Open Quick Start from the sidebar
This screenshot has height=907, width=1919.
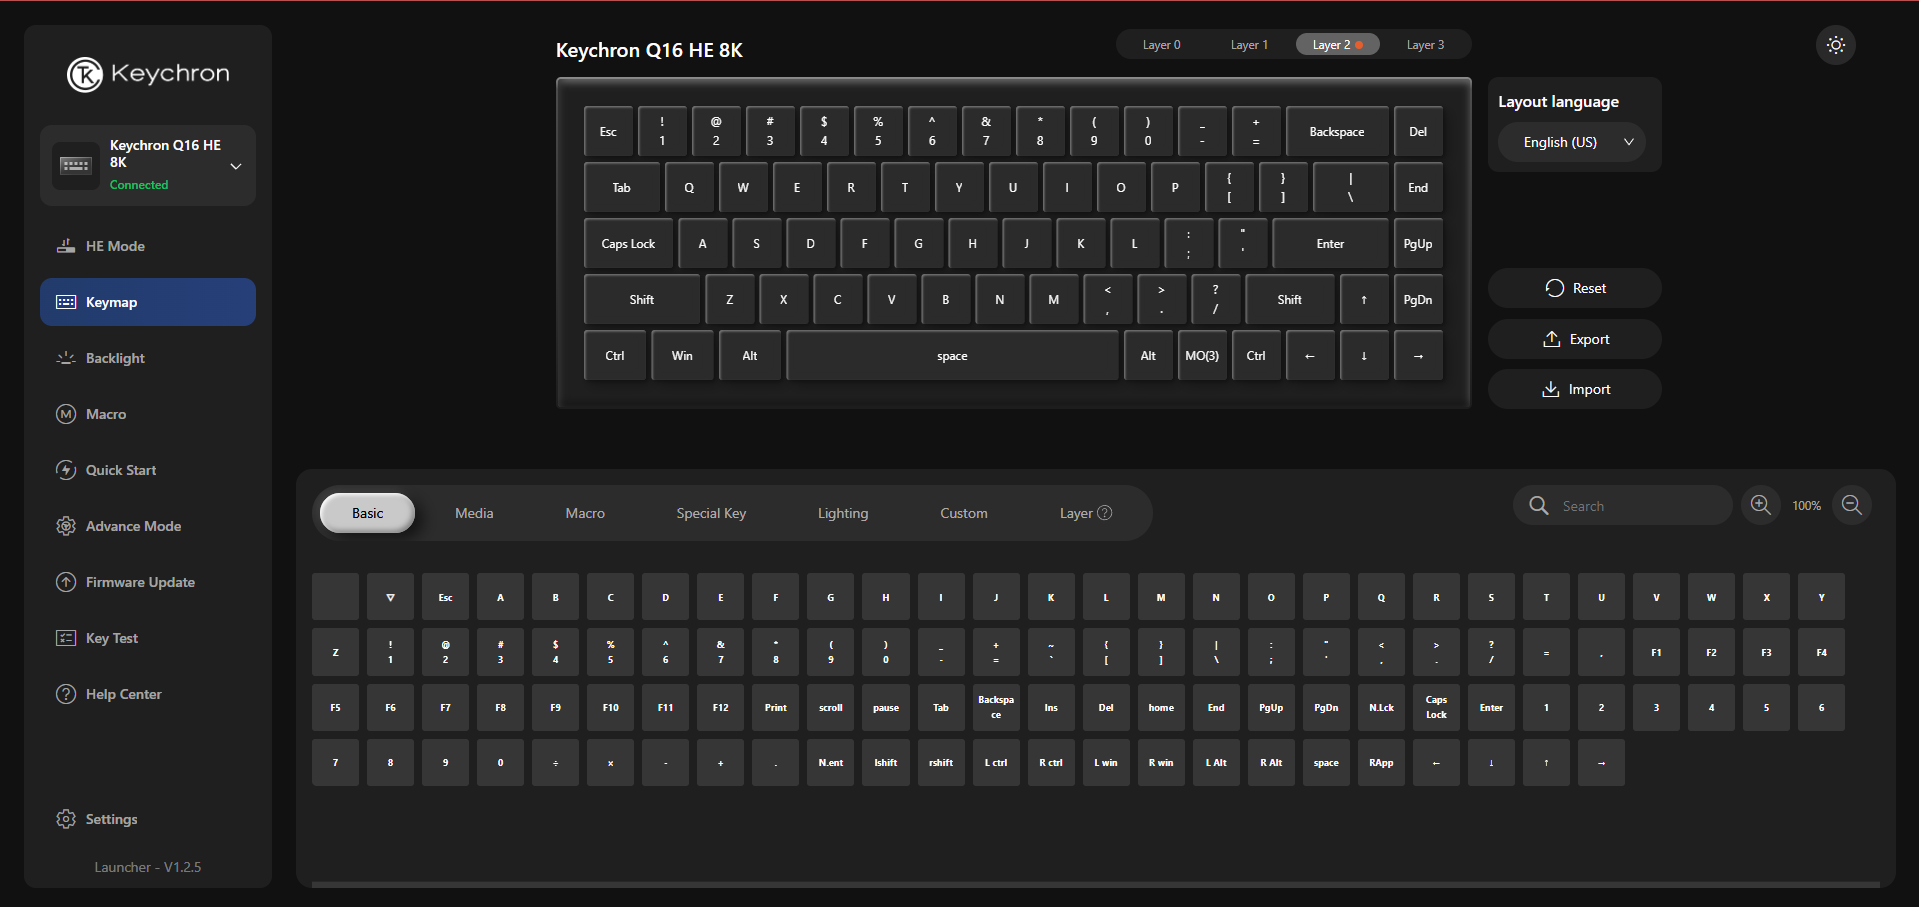click(x=121, y=470)
